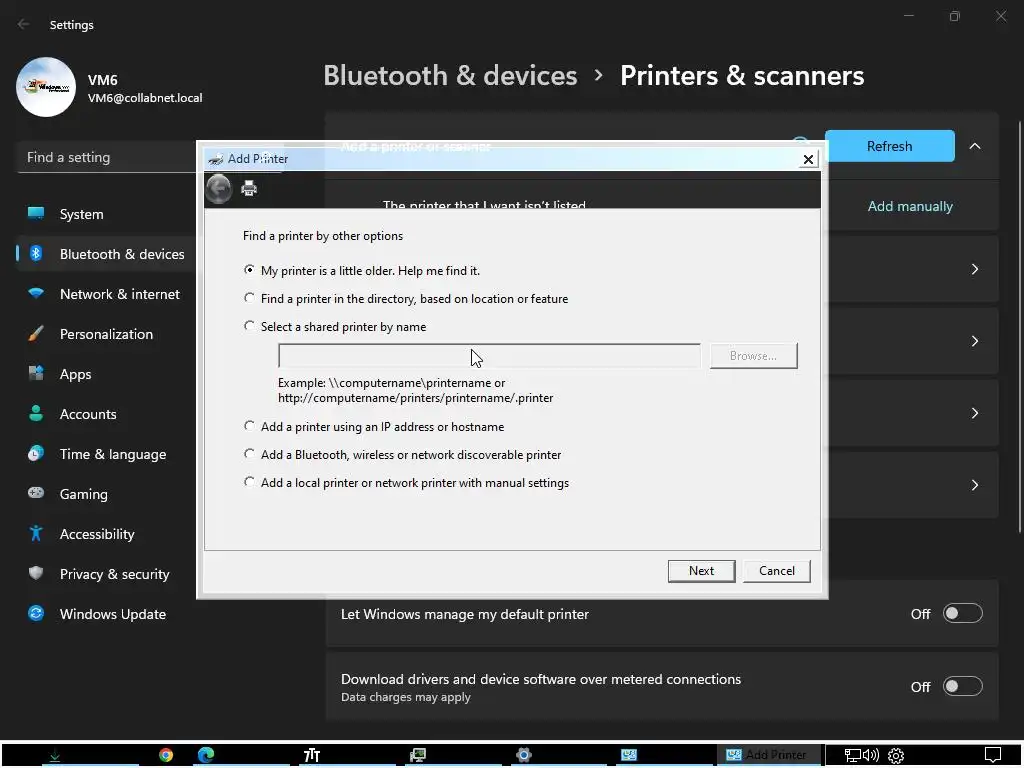Click the text-size TT icon in taskbar

pyautogui.click(x=312, y=756)
